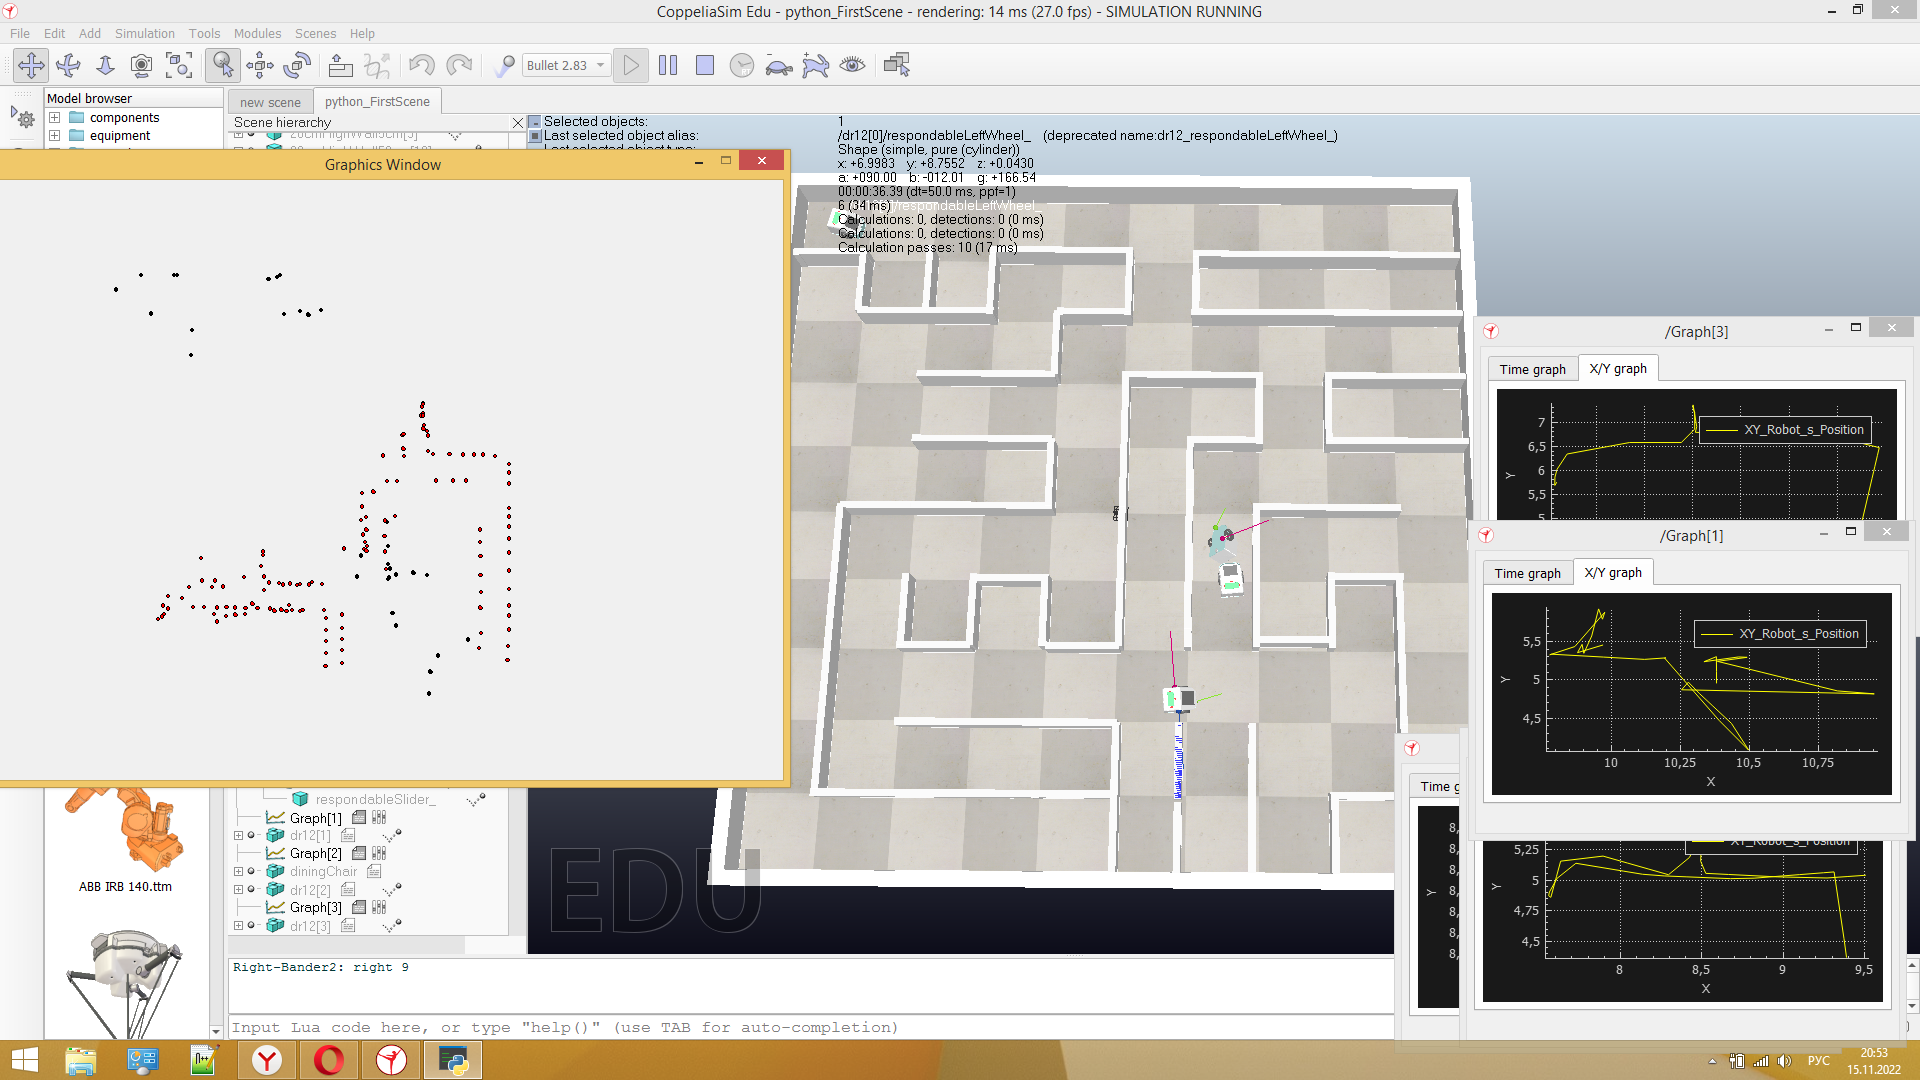
Task: Select the camera pan tool
Action: tap(31, 66)
